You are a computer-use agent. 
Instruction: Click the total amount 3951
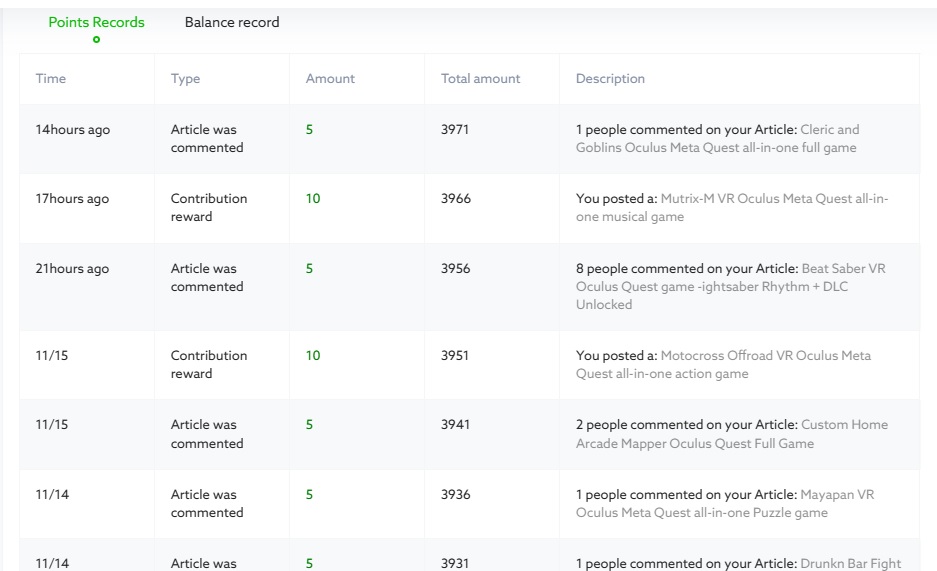click(x=455, y=355)
